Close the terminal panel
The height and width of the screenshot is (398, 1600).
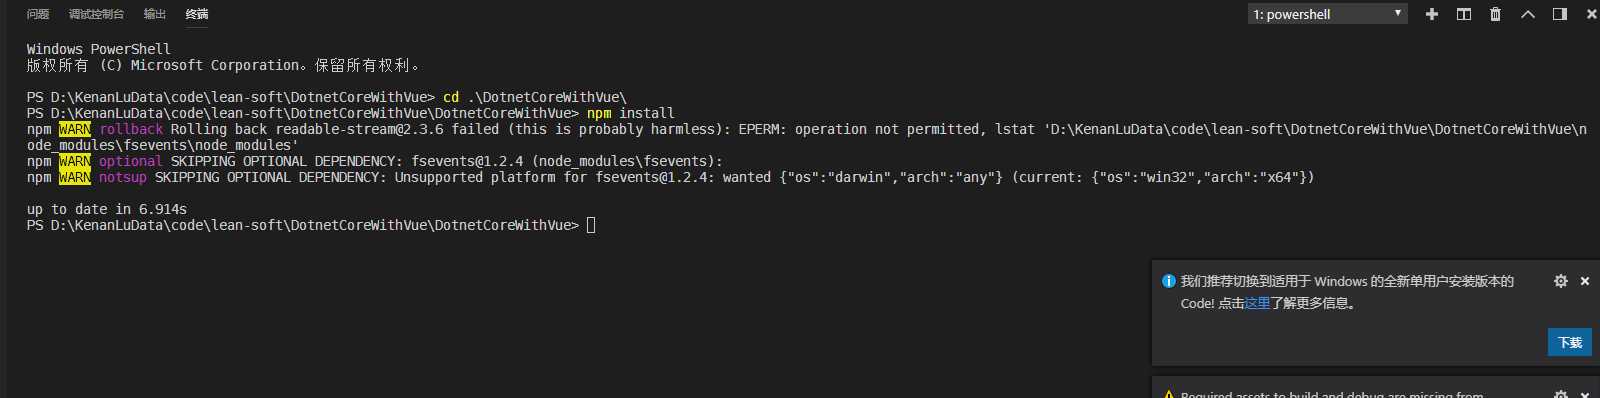pyautogui.click(x=1592, y=14)
